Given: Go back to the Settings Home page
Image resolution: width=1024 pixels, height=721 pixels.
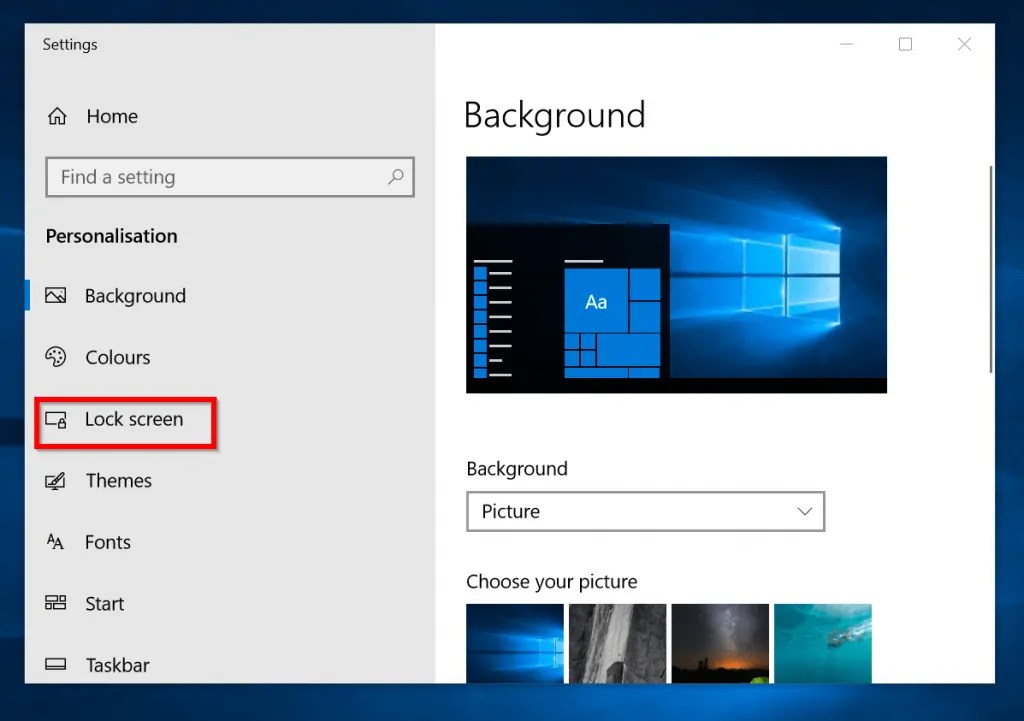Looking at the screenshot, I should [111, 116].
